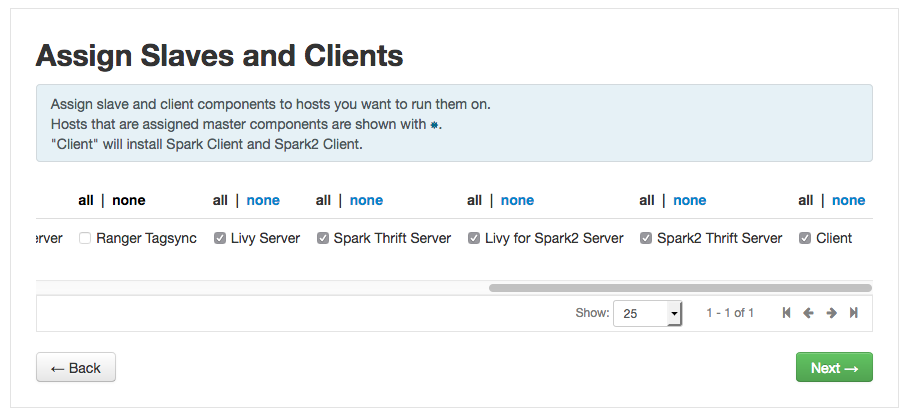Select none for Livy for Spark2 Server
This screenshot has width=912, height=418.
pos(517,200)
